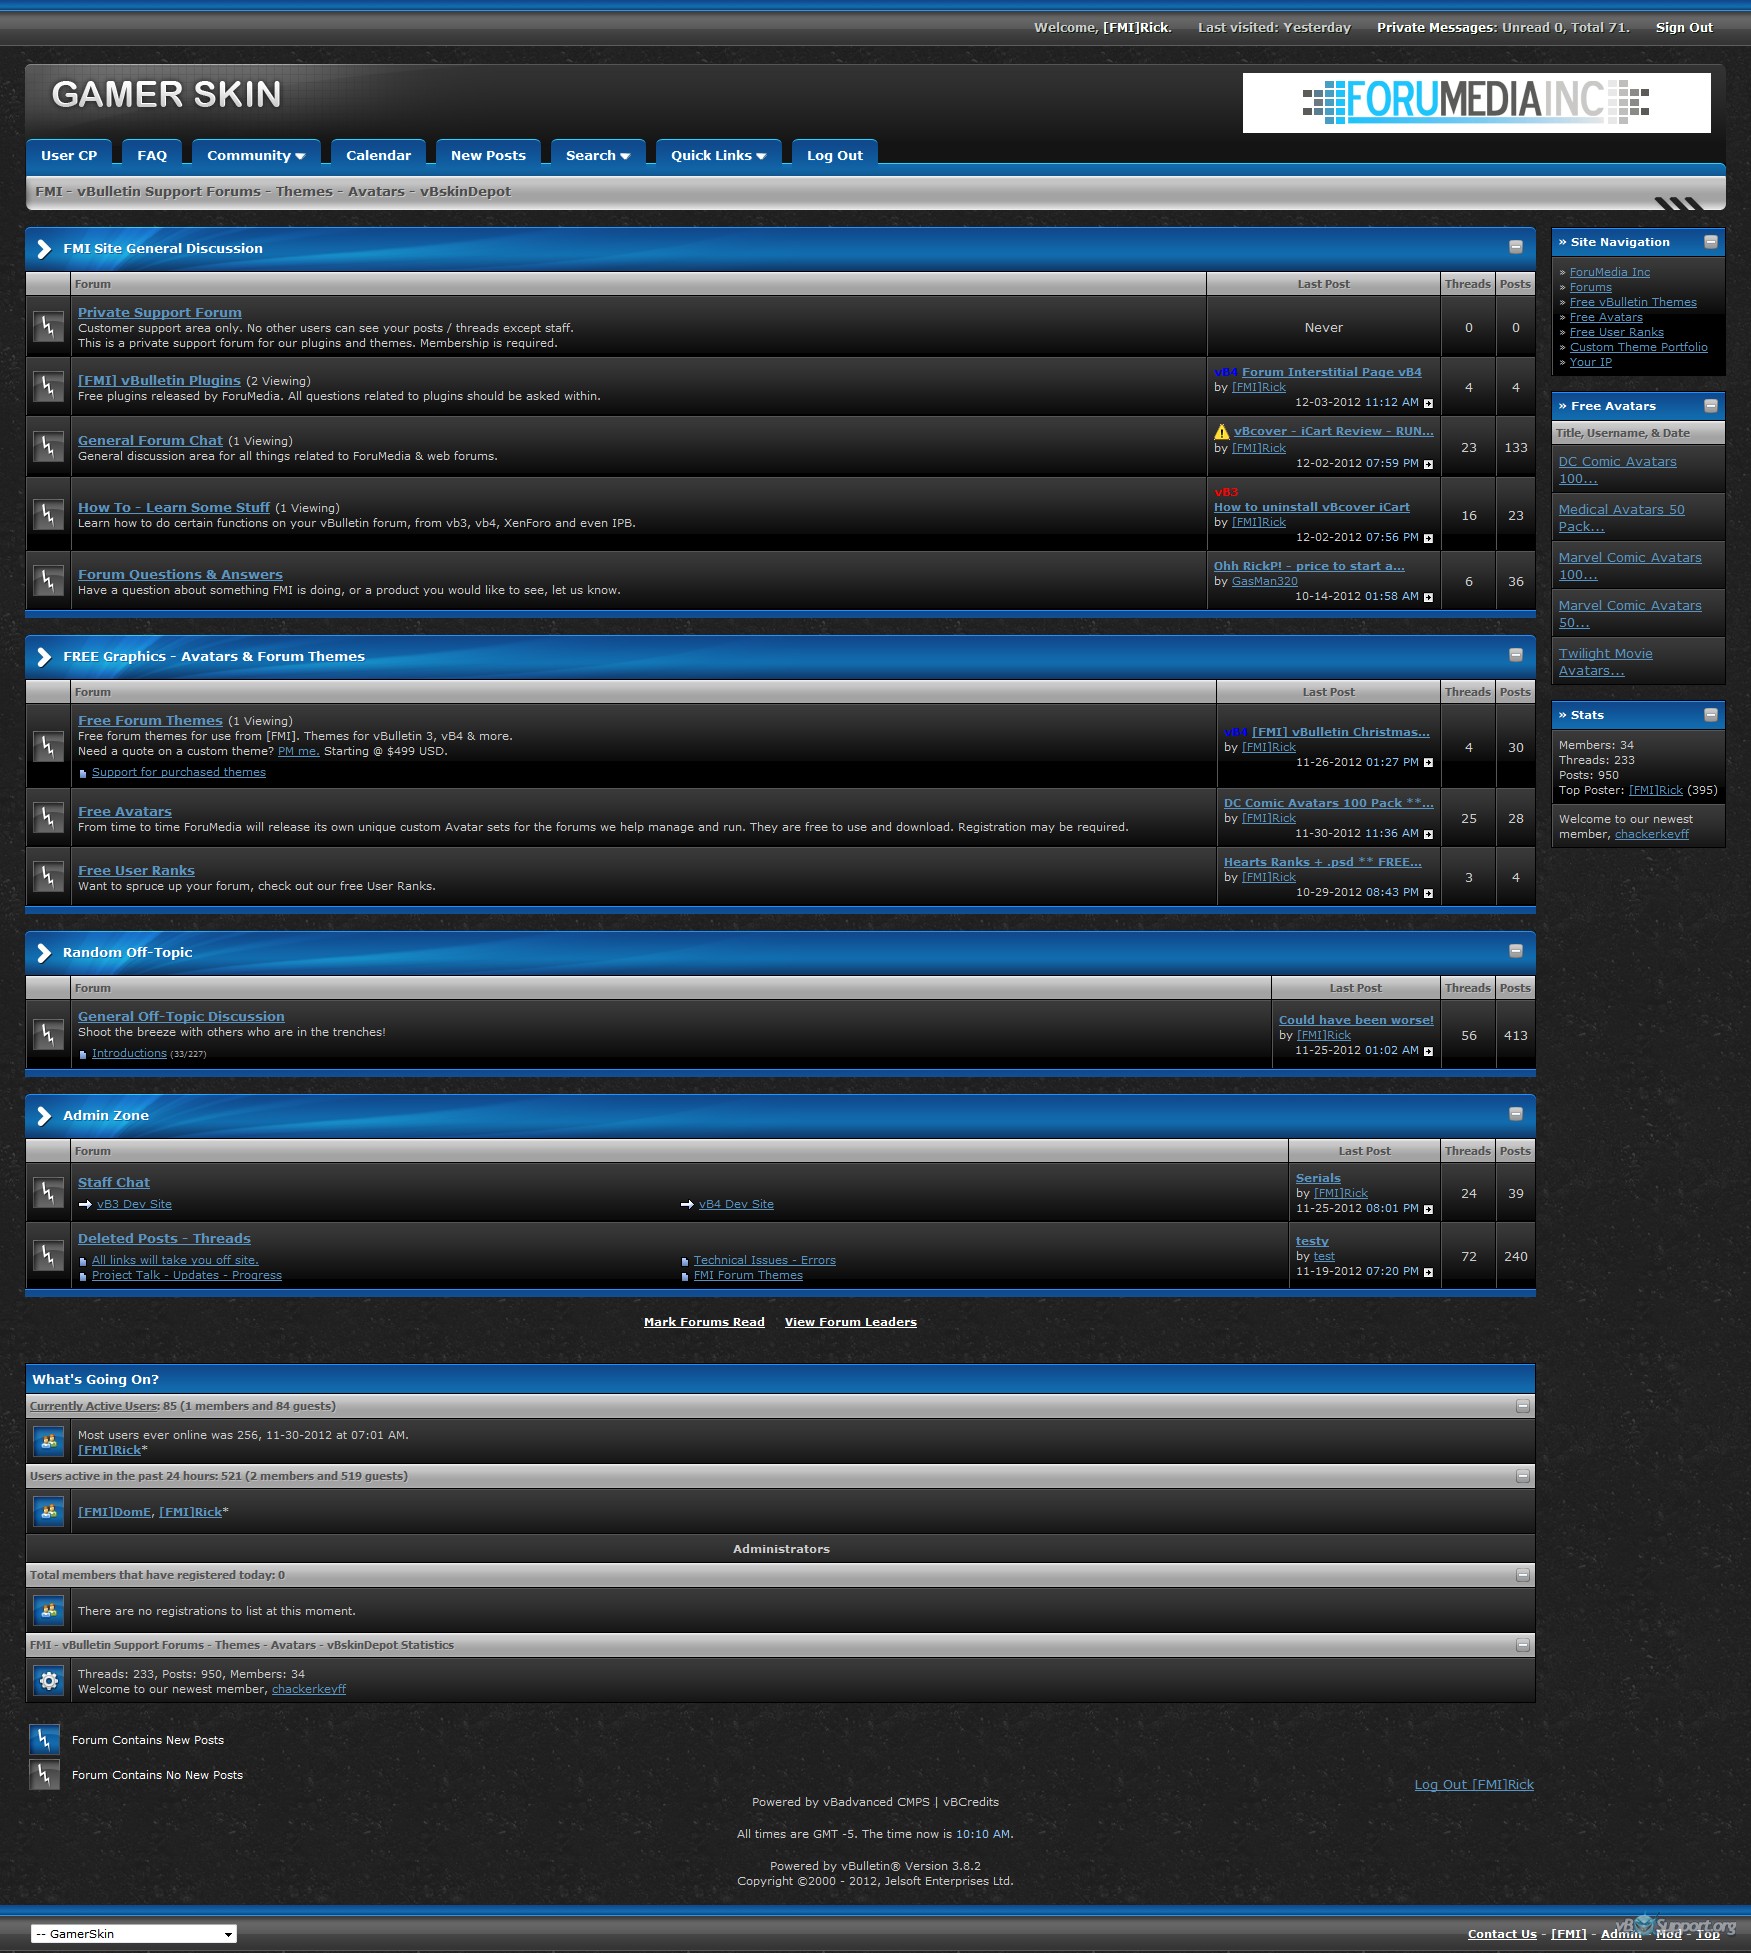This screenshot has width=1751, height=1953.
Task: Go to last post icon for vBulletin Christmas thread
Action: tap(1428, 763)
